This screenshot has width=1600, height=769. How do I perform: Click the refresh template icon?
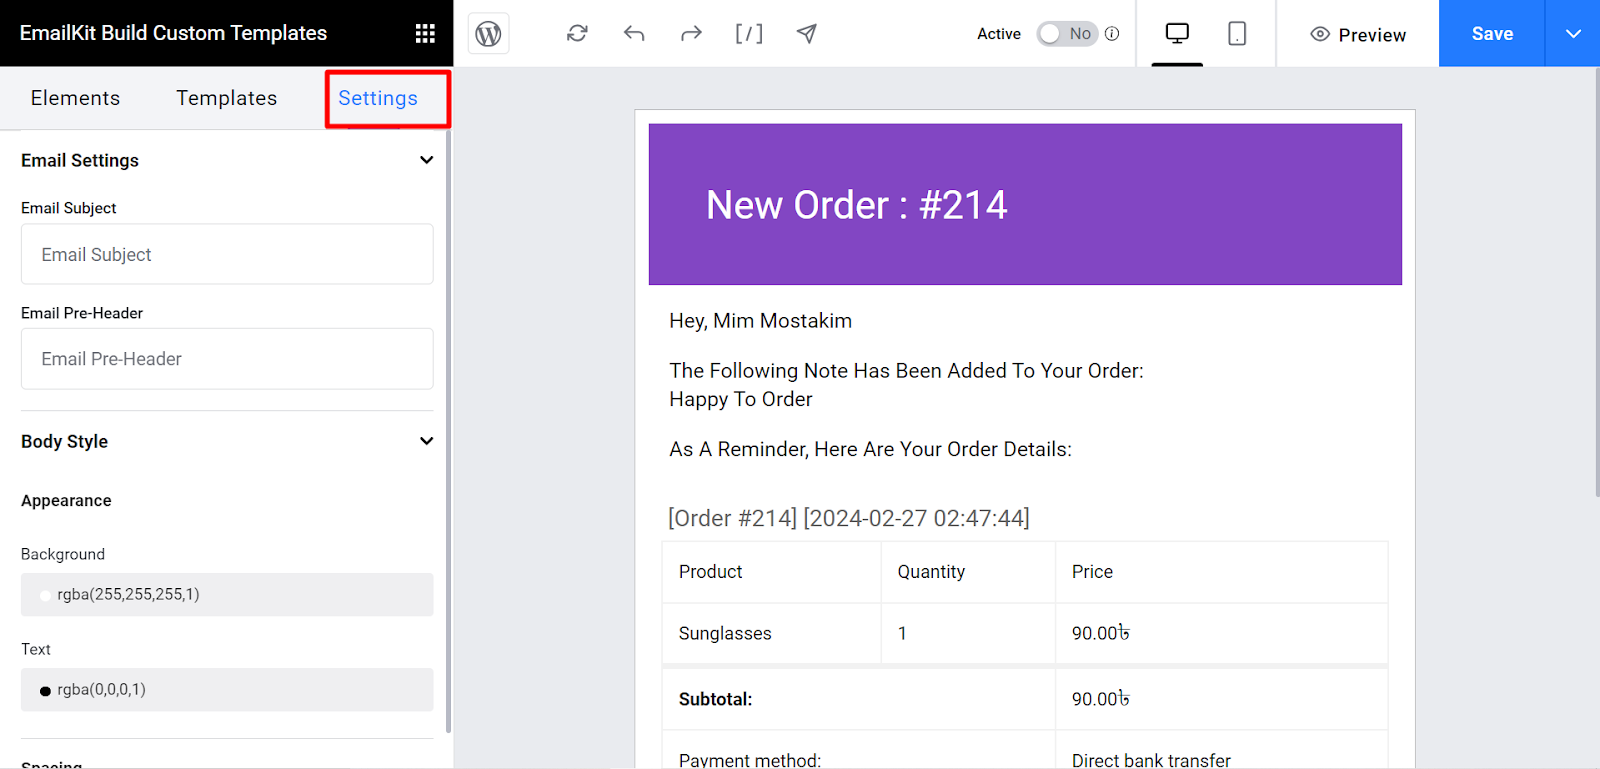[x=577, y=34]
